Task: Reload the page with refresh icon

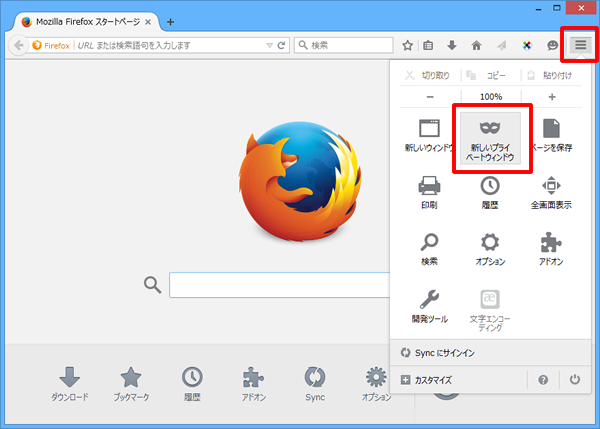Action: (x=281, y=46)
